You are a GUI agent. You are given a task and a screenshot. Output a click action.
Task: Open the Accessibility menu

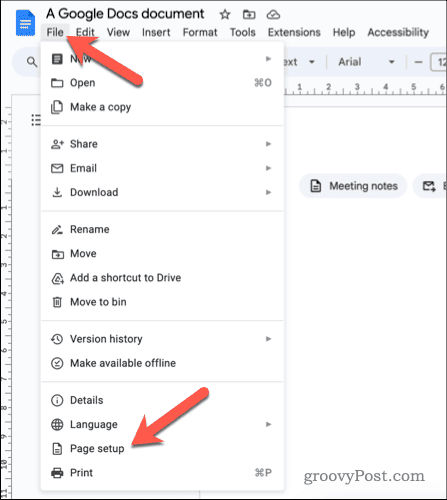398,32
